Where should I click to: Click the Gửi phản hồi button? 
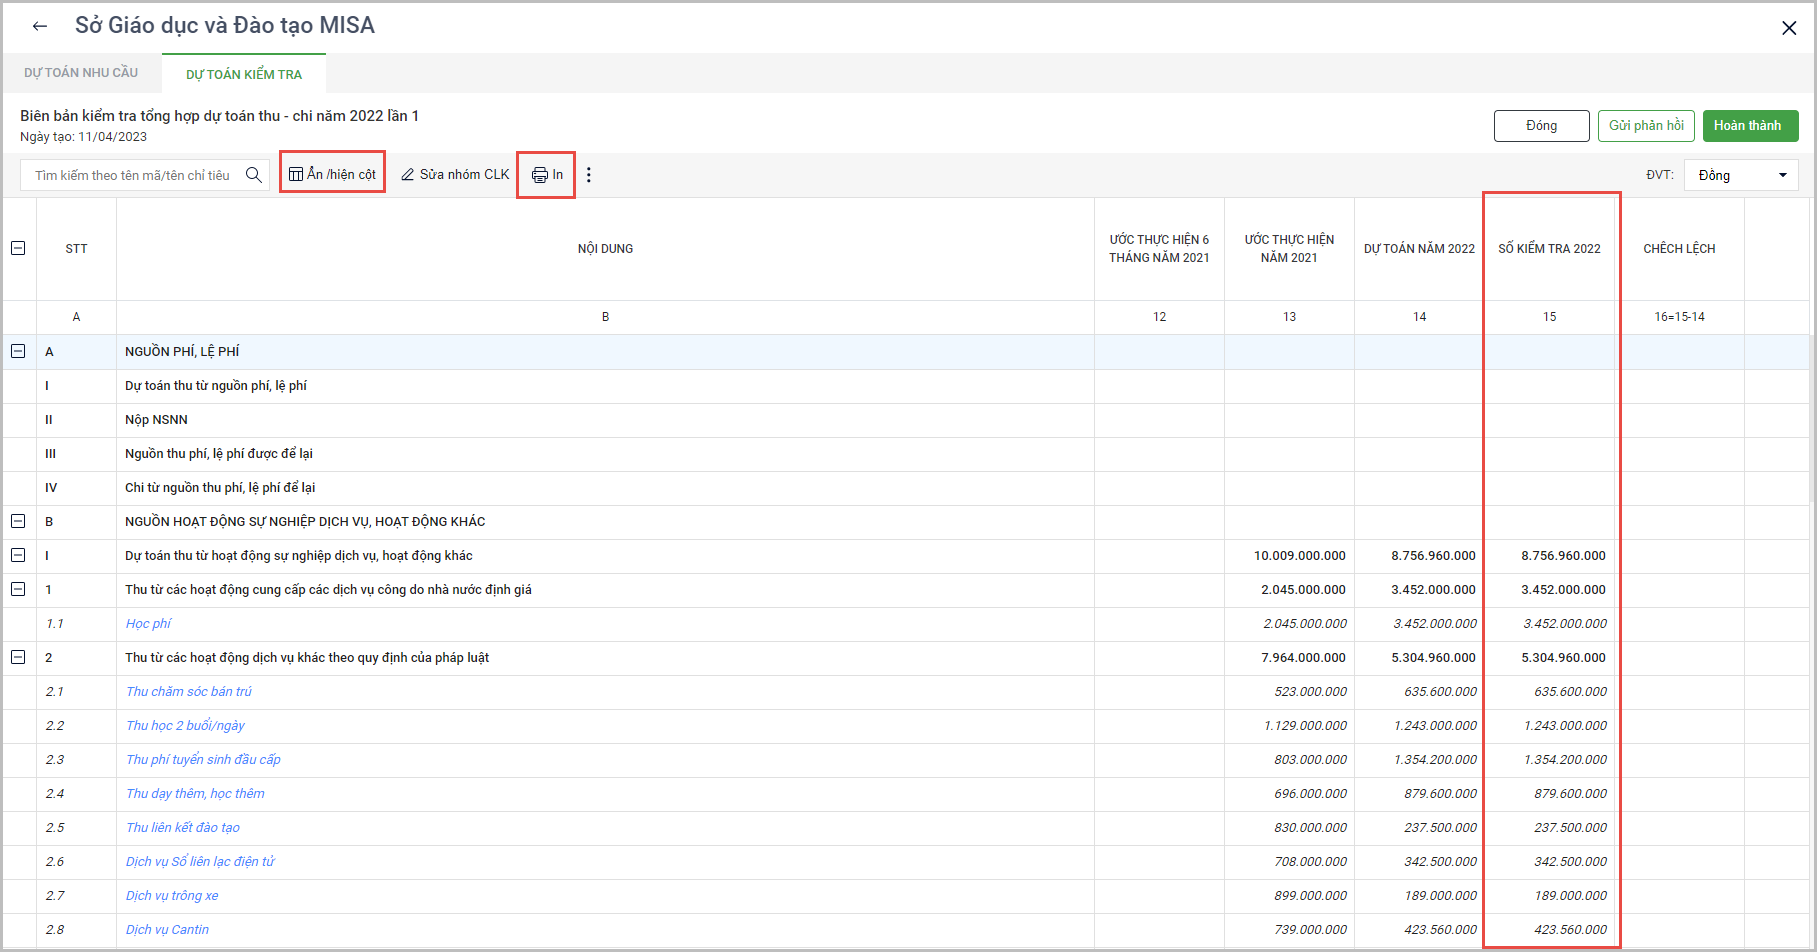pos(1645,126)
